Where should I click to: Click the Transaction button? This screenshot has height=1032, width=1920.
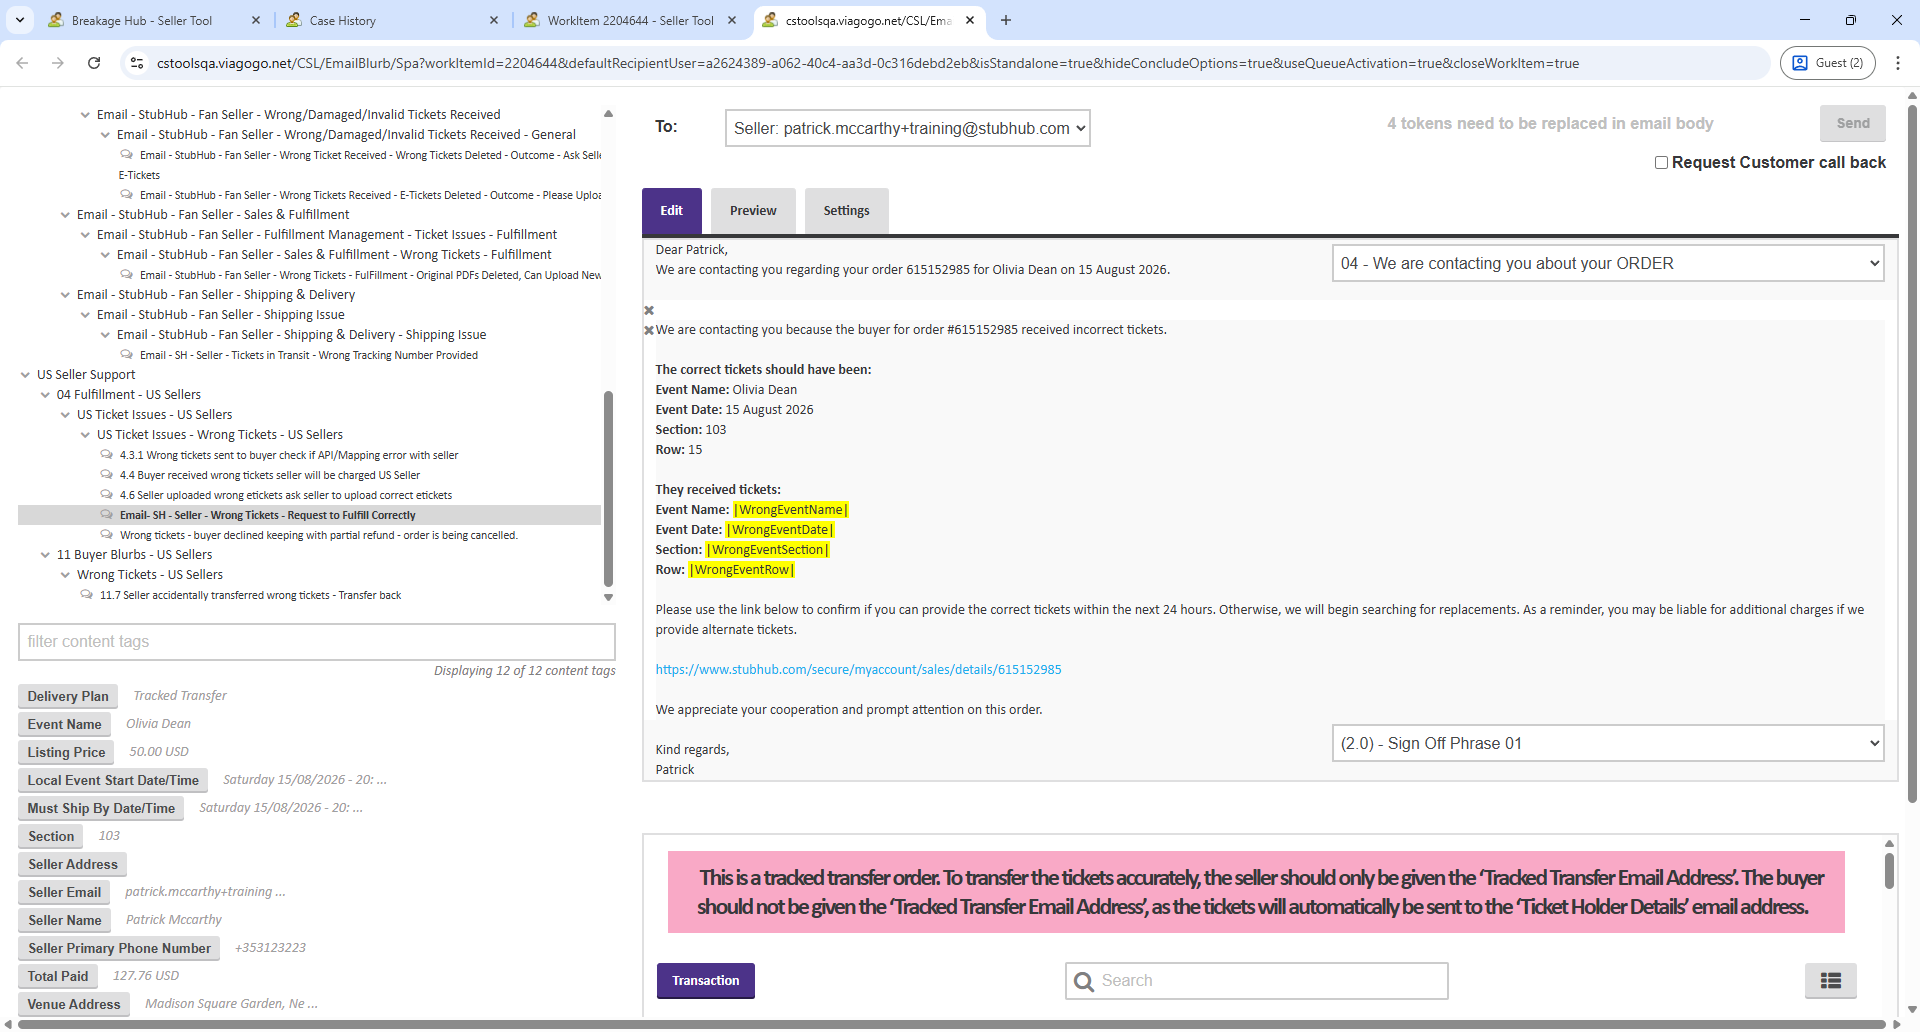705,981
